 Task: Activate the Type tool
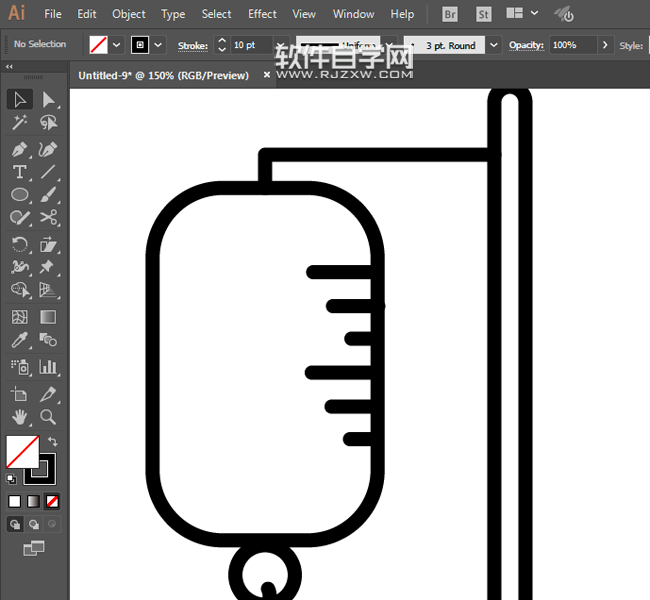click(x=19, y=173)
